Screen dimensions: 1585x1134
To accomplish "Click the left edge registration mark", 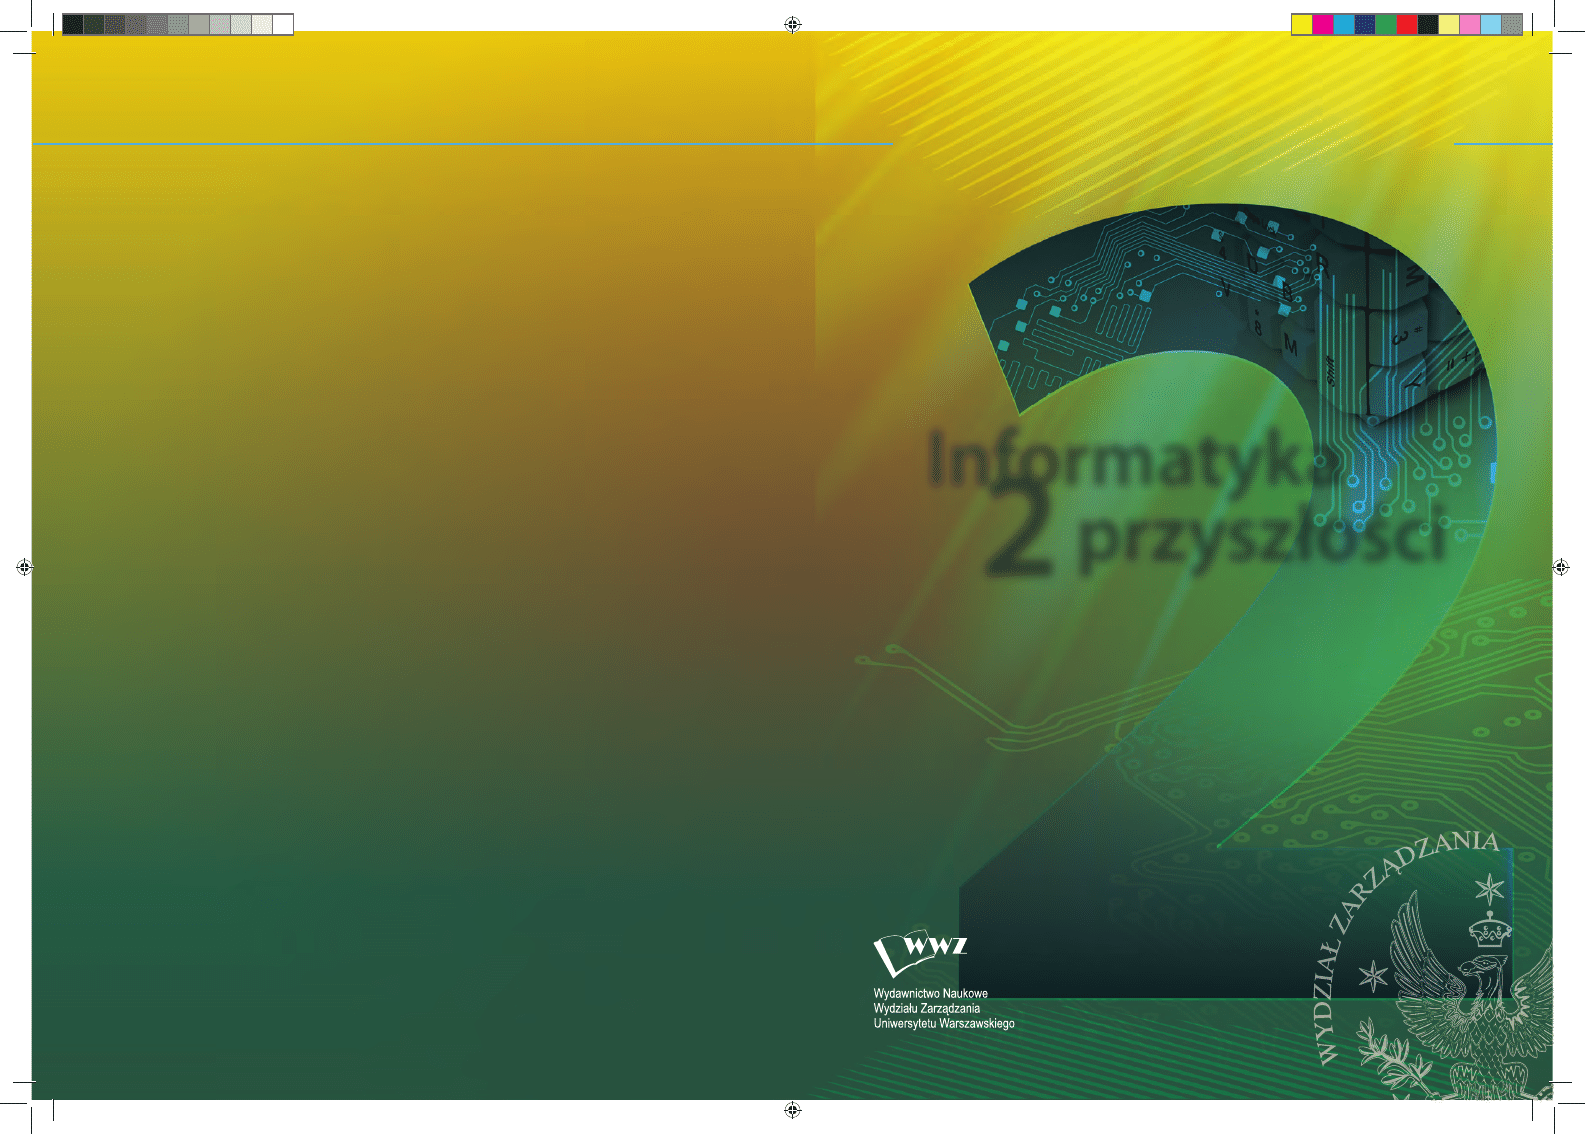I will coord(25,567).
